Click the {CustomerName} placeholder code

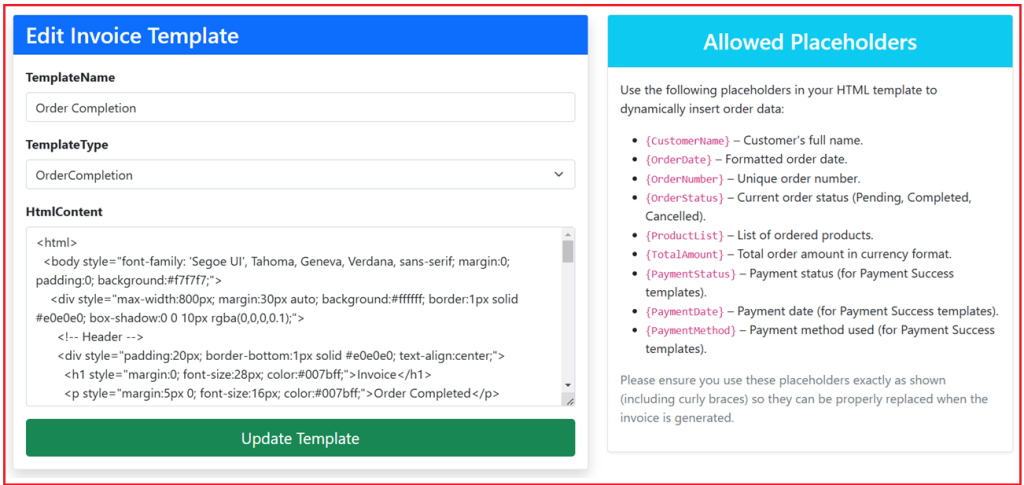[x=688, y=141]
